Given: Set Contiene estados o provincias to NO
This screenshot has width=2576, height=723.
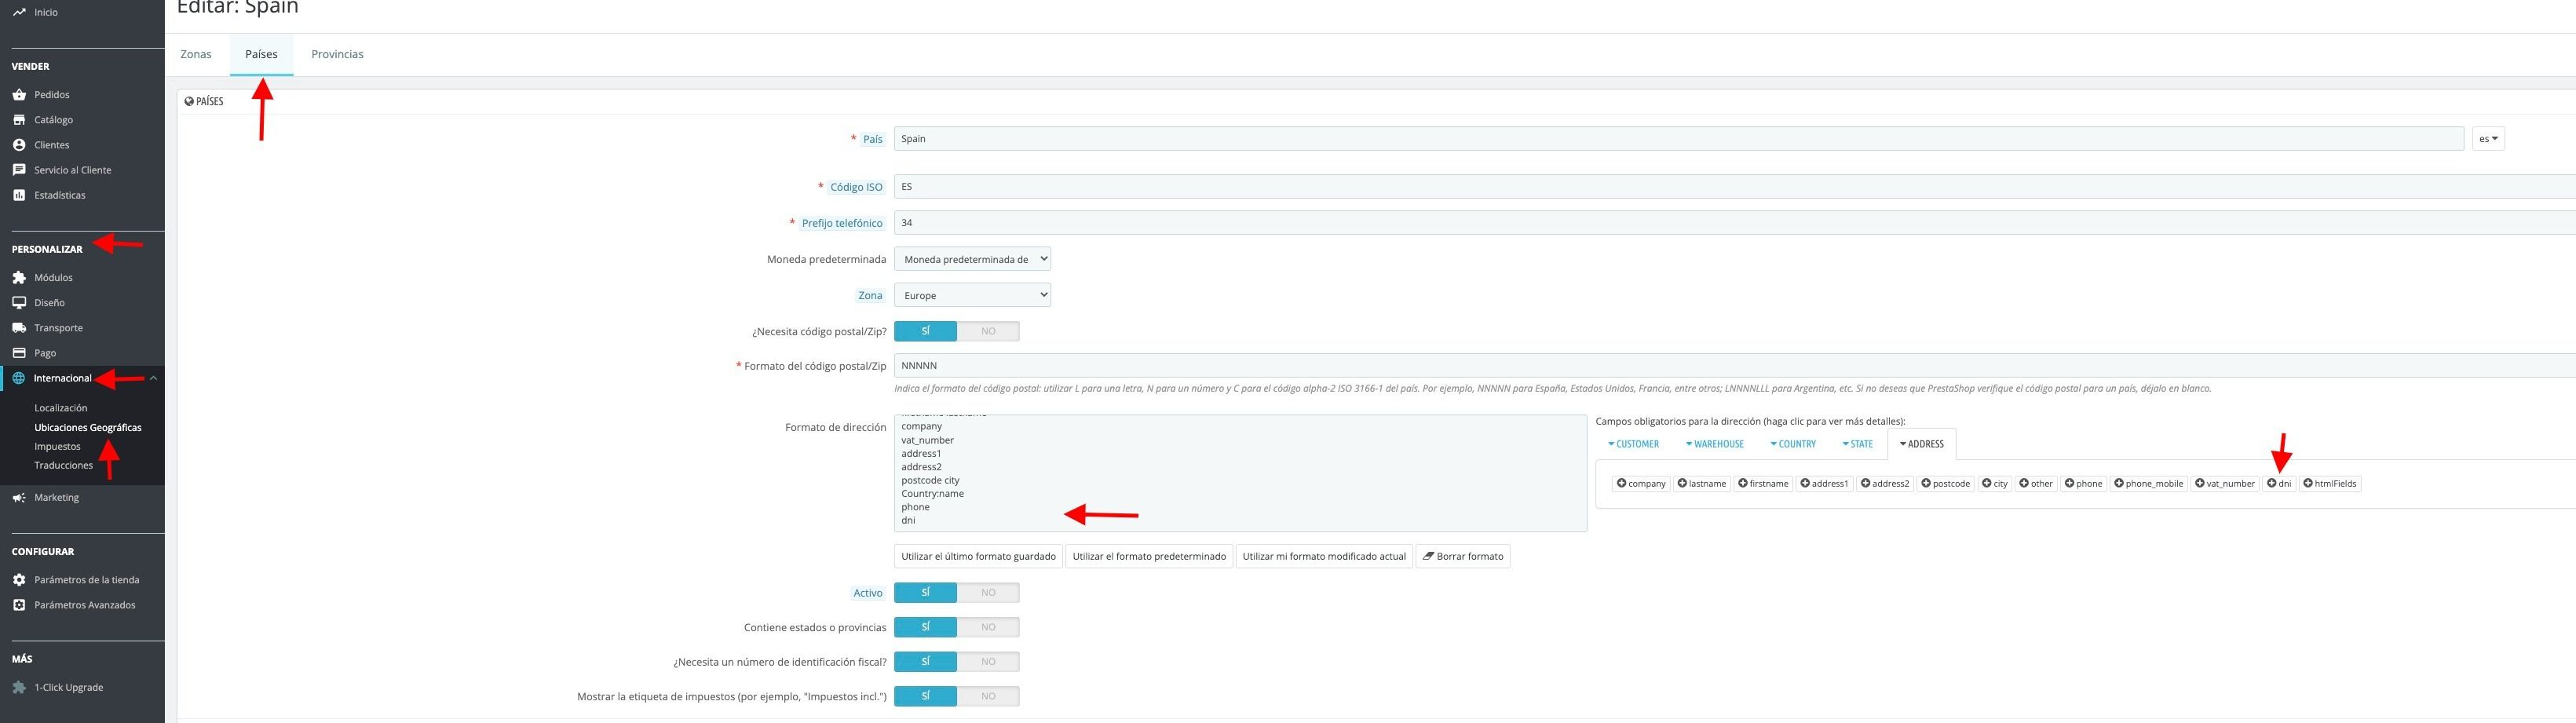Looking at the screenshot, I should (x=988, y=628).
